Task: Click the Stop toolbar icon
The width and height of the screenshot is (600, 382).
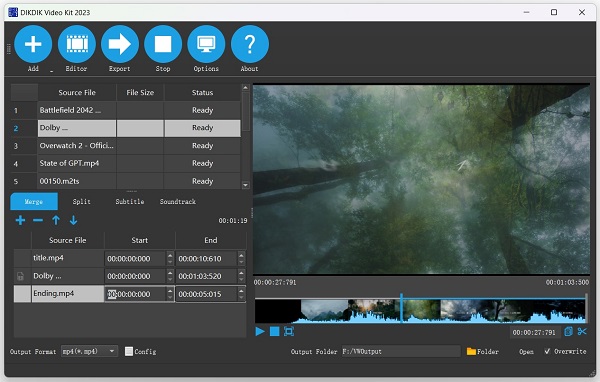Action: point(163,44)
